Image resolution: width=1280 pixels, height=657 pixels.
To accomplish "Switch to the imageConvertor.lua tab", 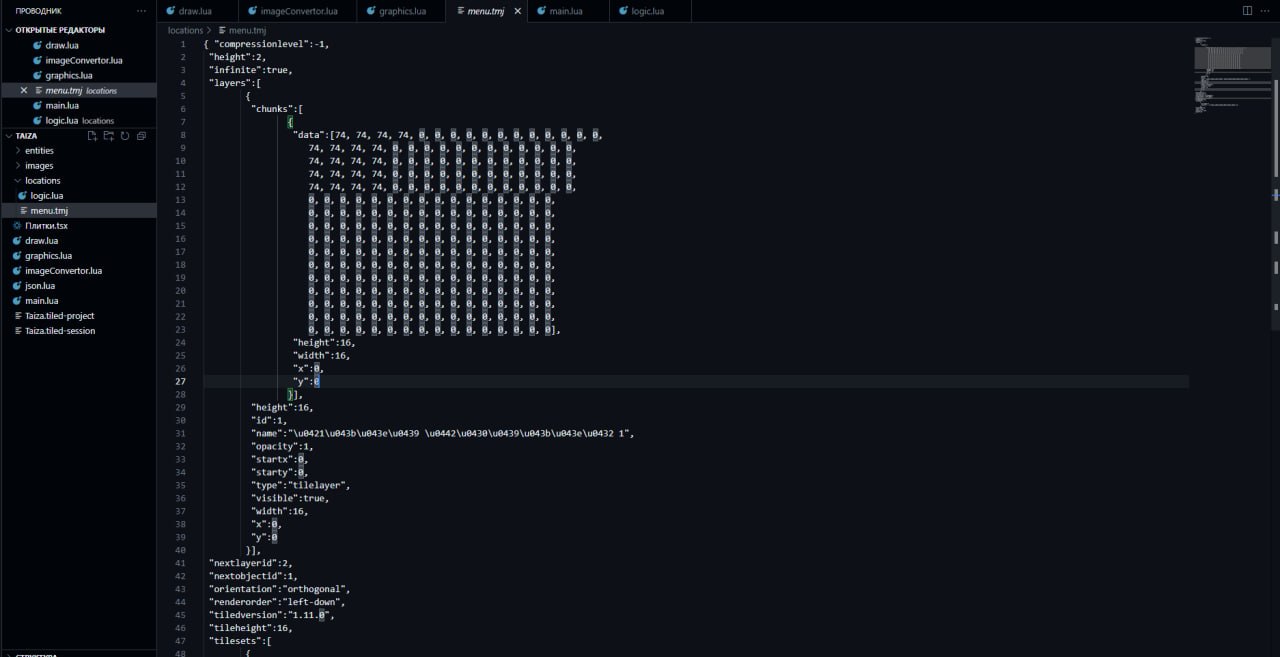I will (x=297, y=11).
